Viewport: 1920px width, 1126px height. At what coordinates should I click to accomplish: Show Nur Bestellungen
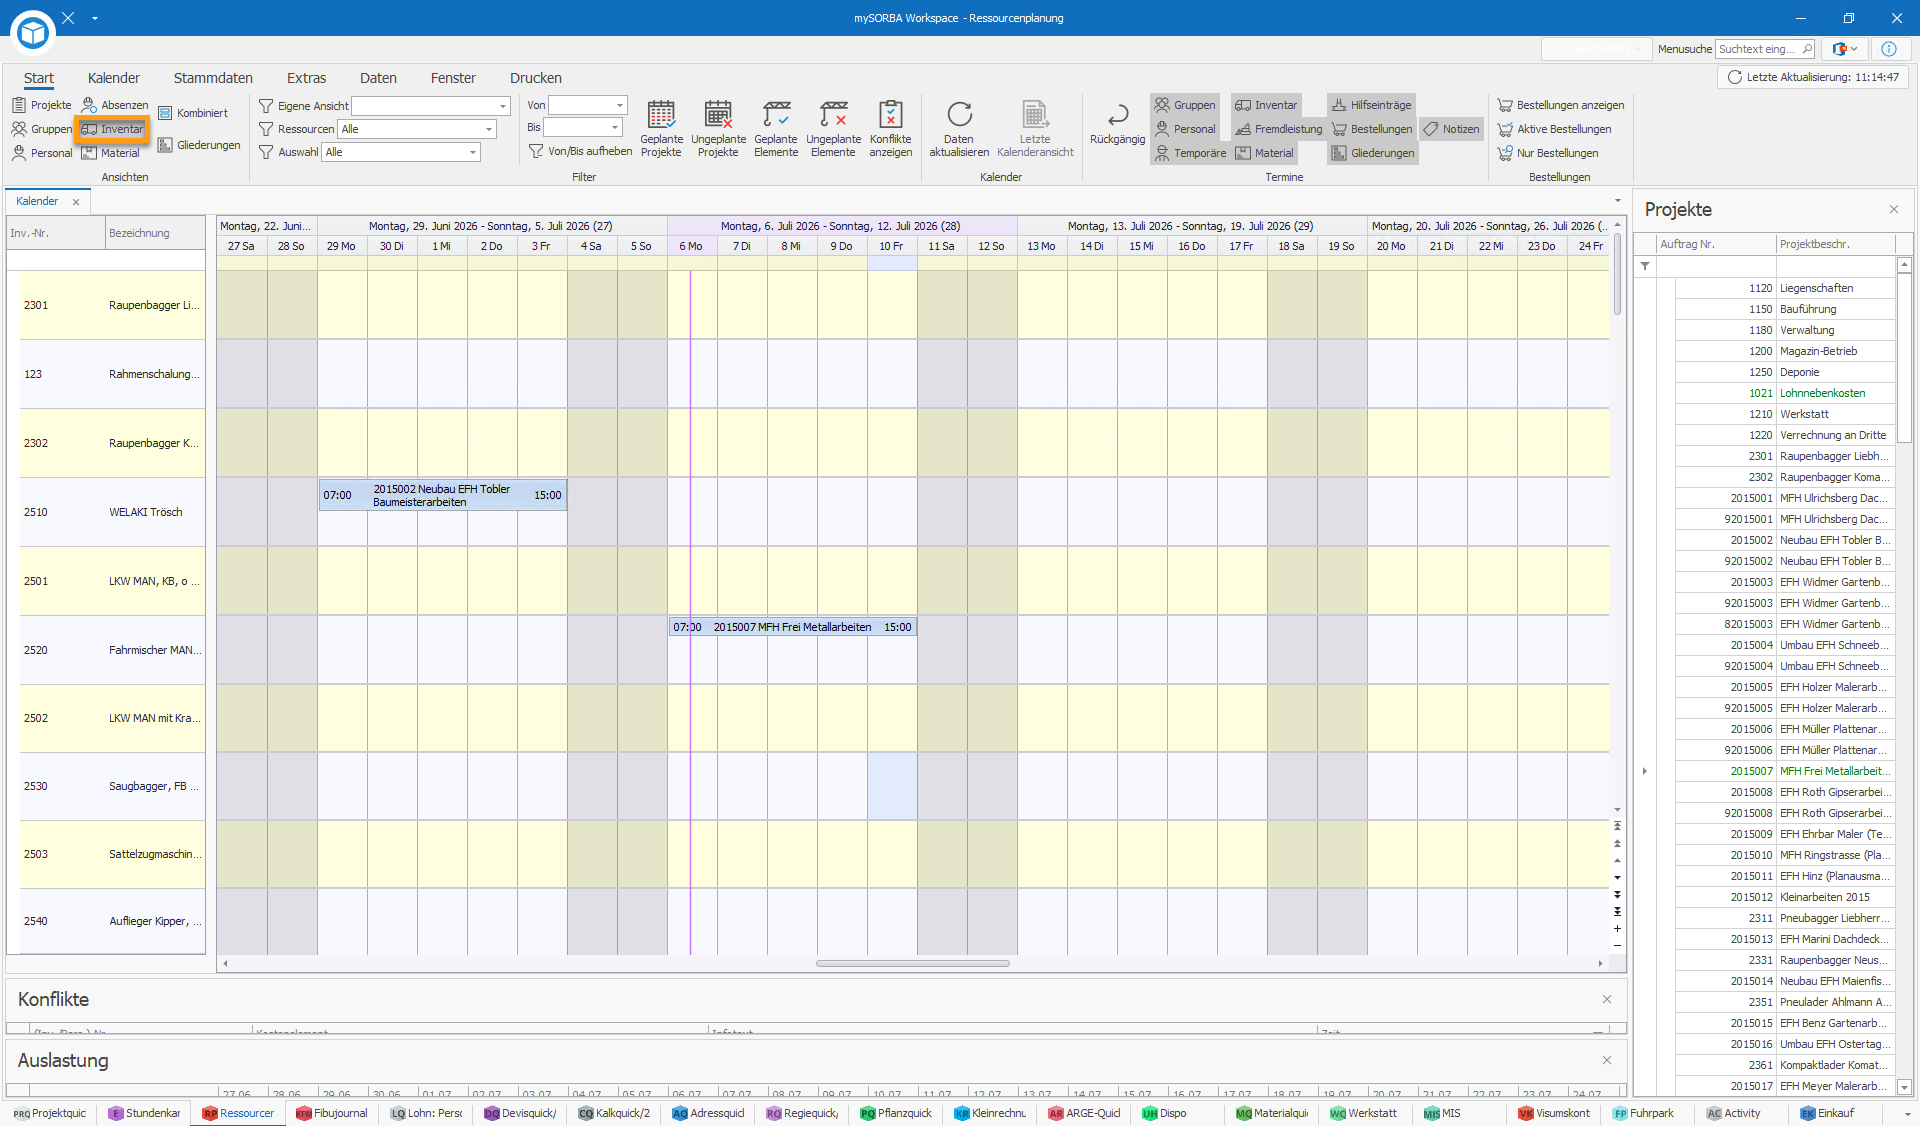point(1547,153)
